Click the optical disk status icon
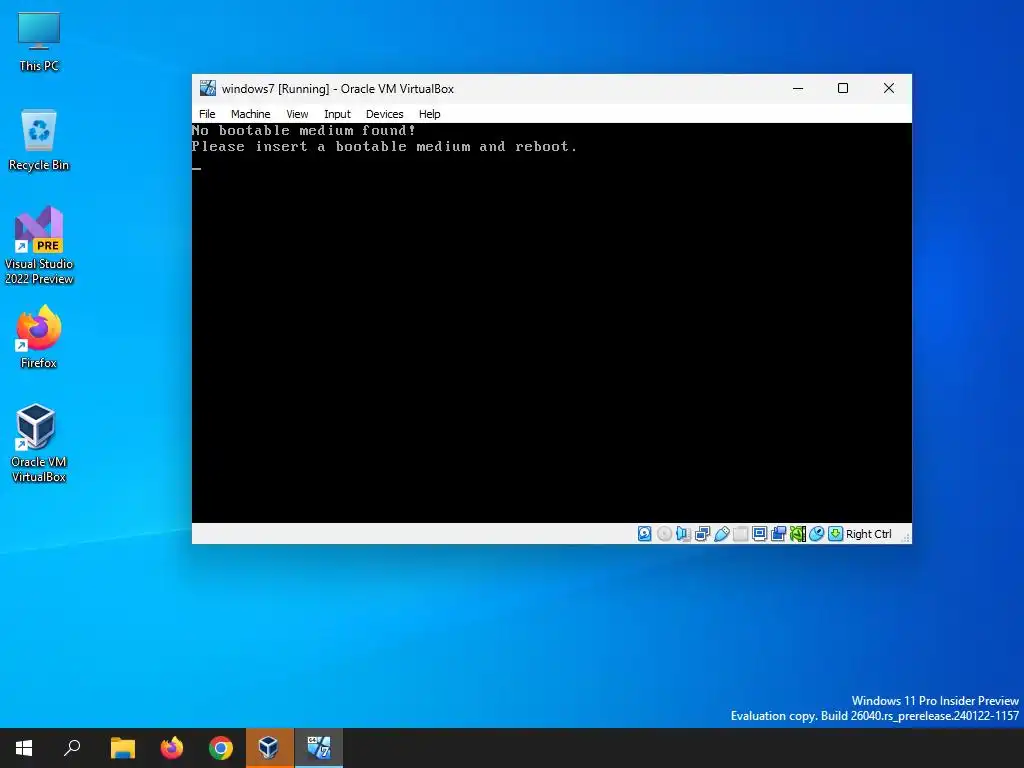The height and width of the screenshot is (768, 1024). tap(664, 534)
